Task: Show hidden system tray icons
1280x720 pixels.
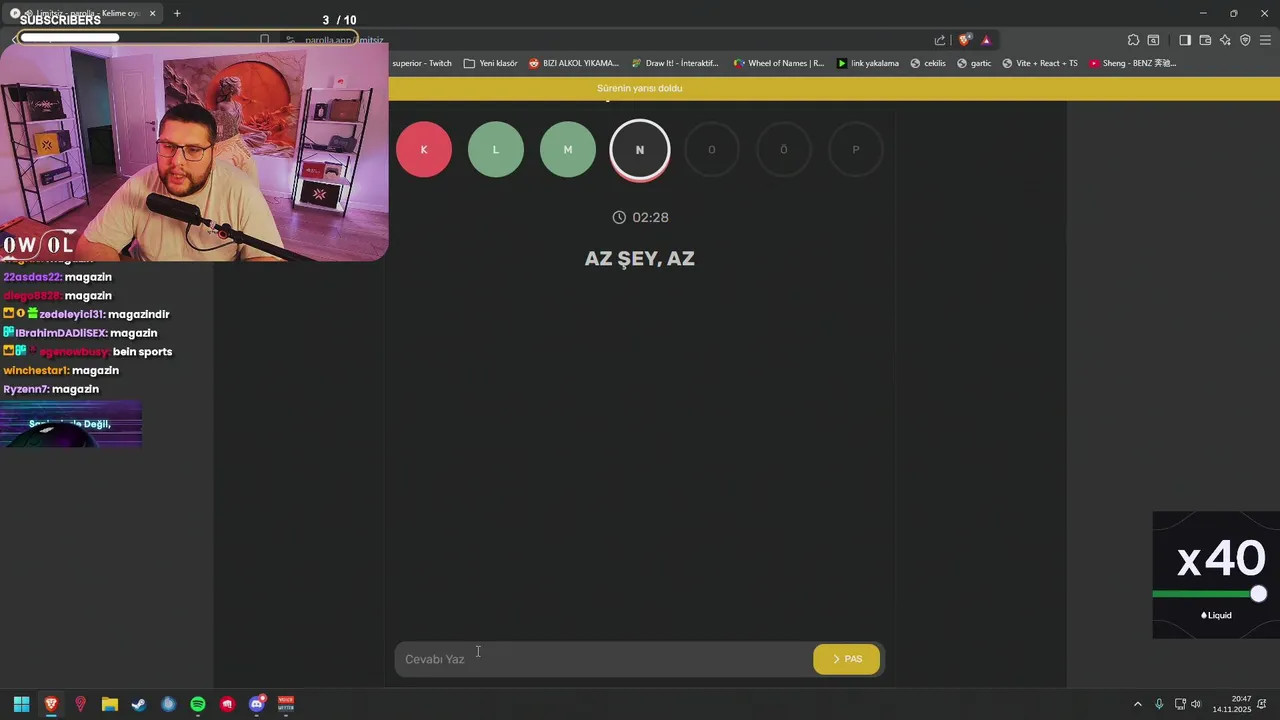Action: 1137,704
